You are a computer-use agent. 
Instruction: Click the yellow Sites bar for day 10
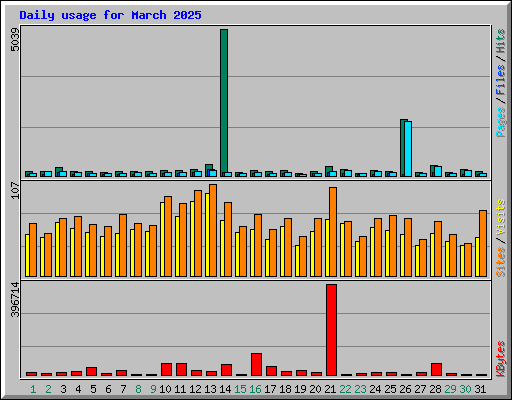point(162,239)
